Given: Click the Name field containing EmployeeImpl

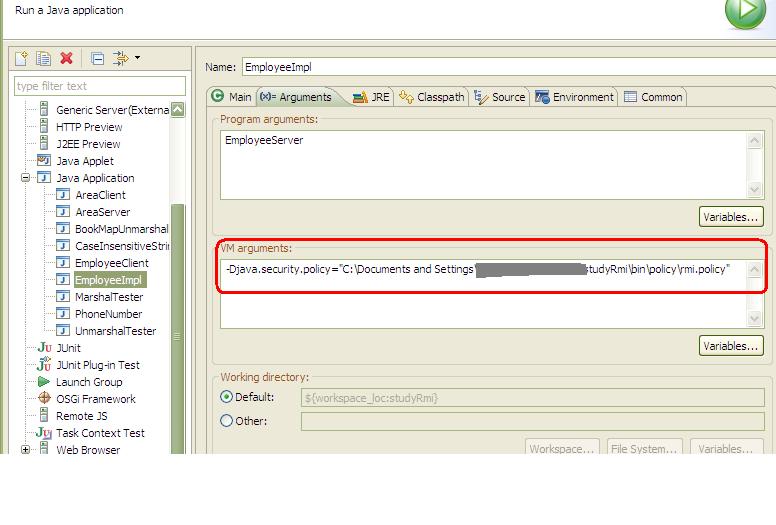Looking at the screenshot, I should [x=509, y=67].
